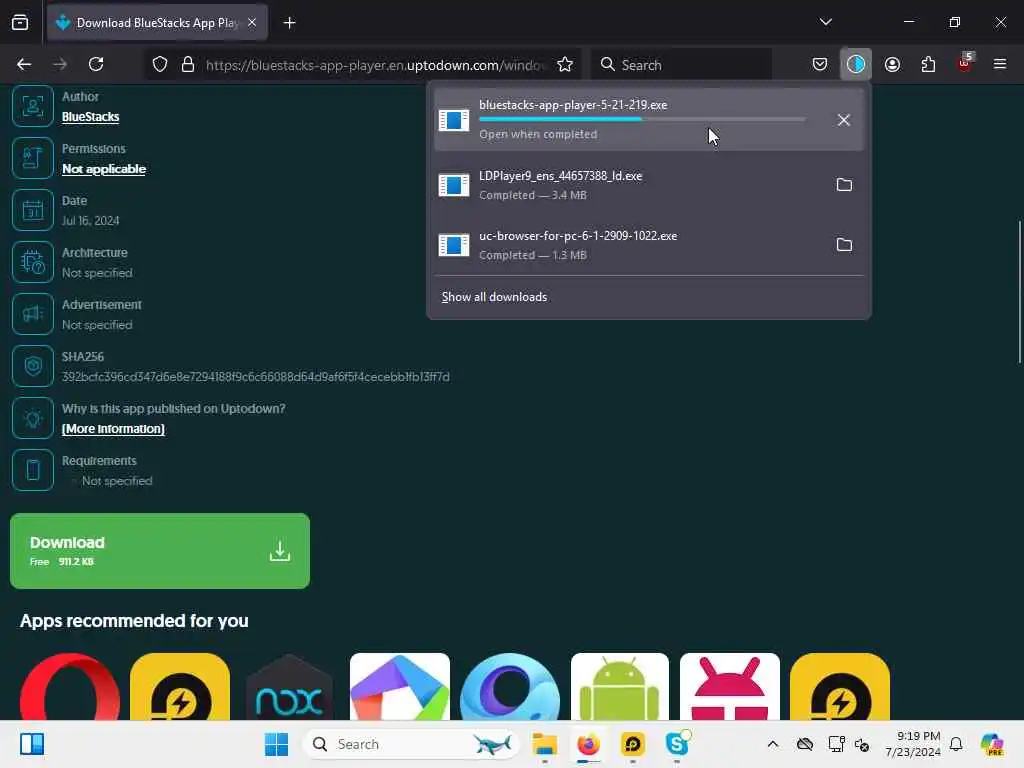Go back to previous page
Image resolution: width=1024 pixels, height=768 pixels.
(x=24, y=64)
